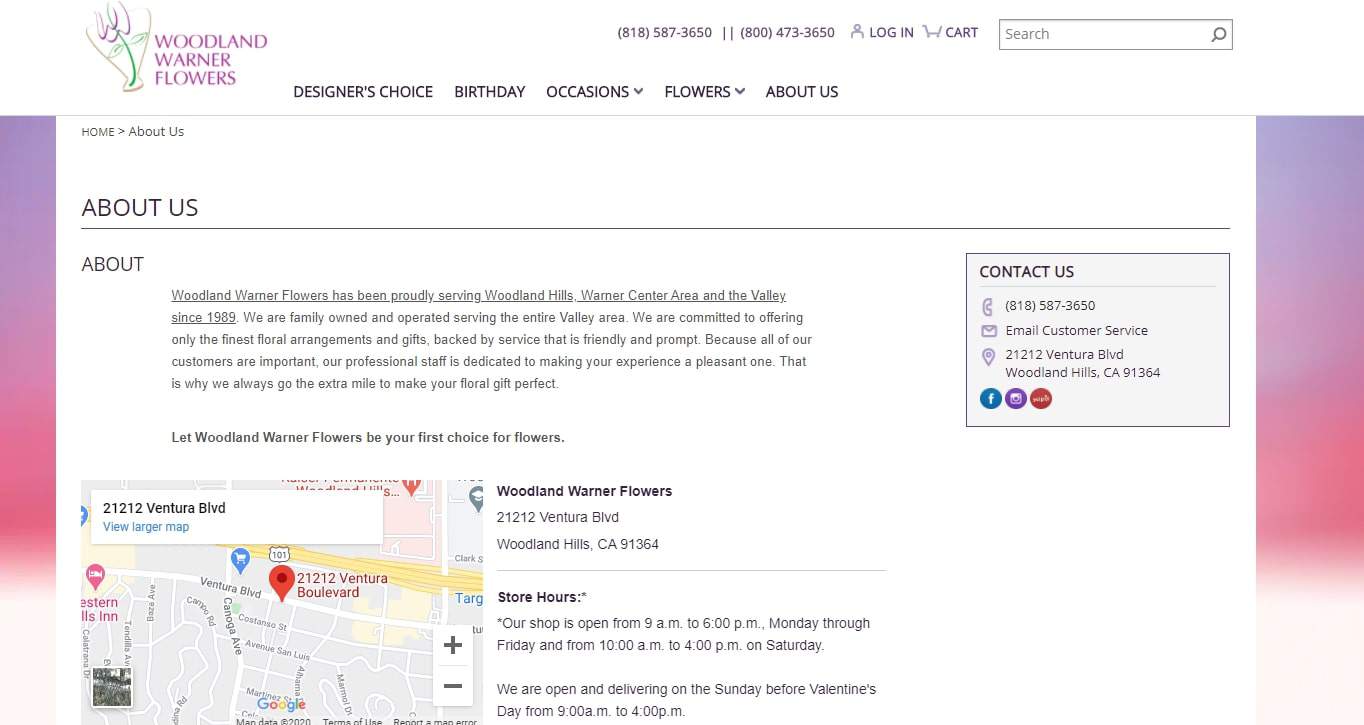Click the CONTACT US box heading
Viewport: 1364px width, 725px height.
1027,272
